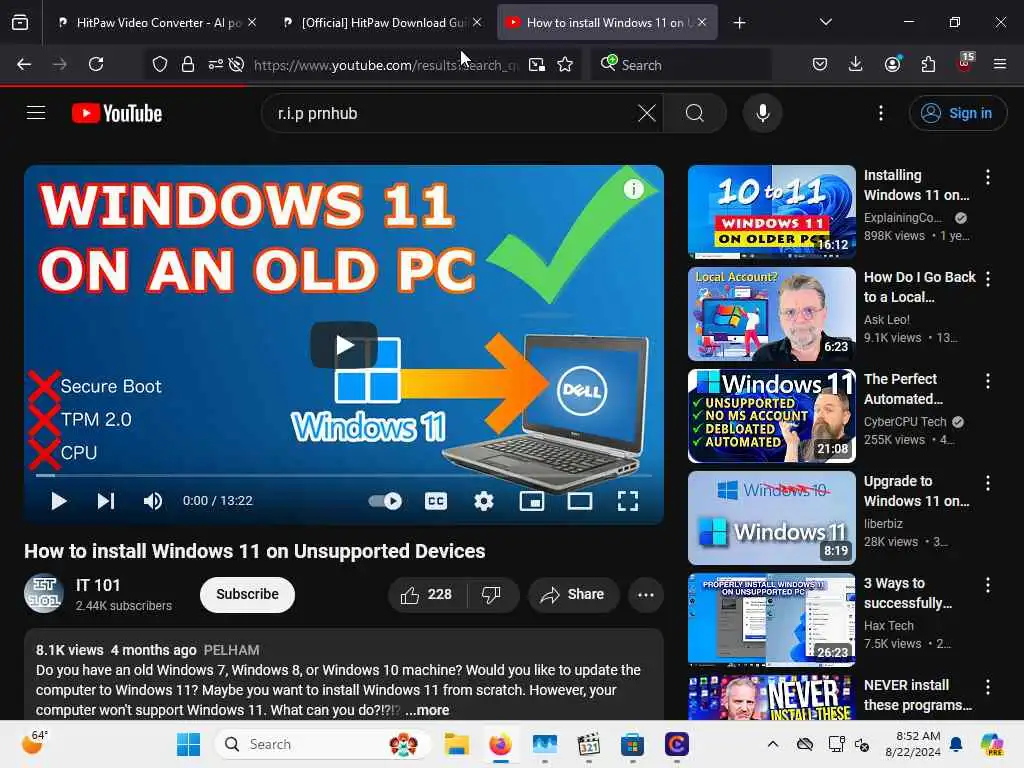Open a new browser tab
The width and height of the screenshot is (1024, 768).
739,23
